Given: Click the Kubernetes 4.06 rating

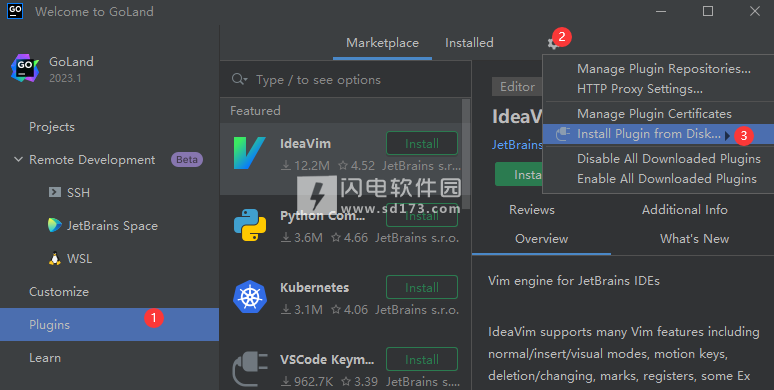Looking at the screenshot, I should click(349, 310).
